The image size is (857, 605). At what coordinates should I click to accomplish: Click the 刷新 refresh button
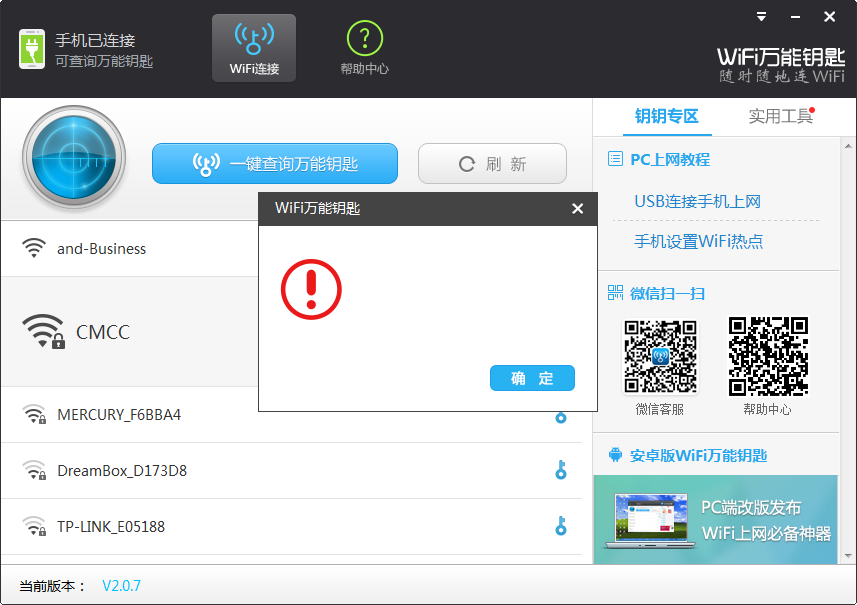click(492, 163)
